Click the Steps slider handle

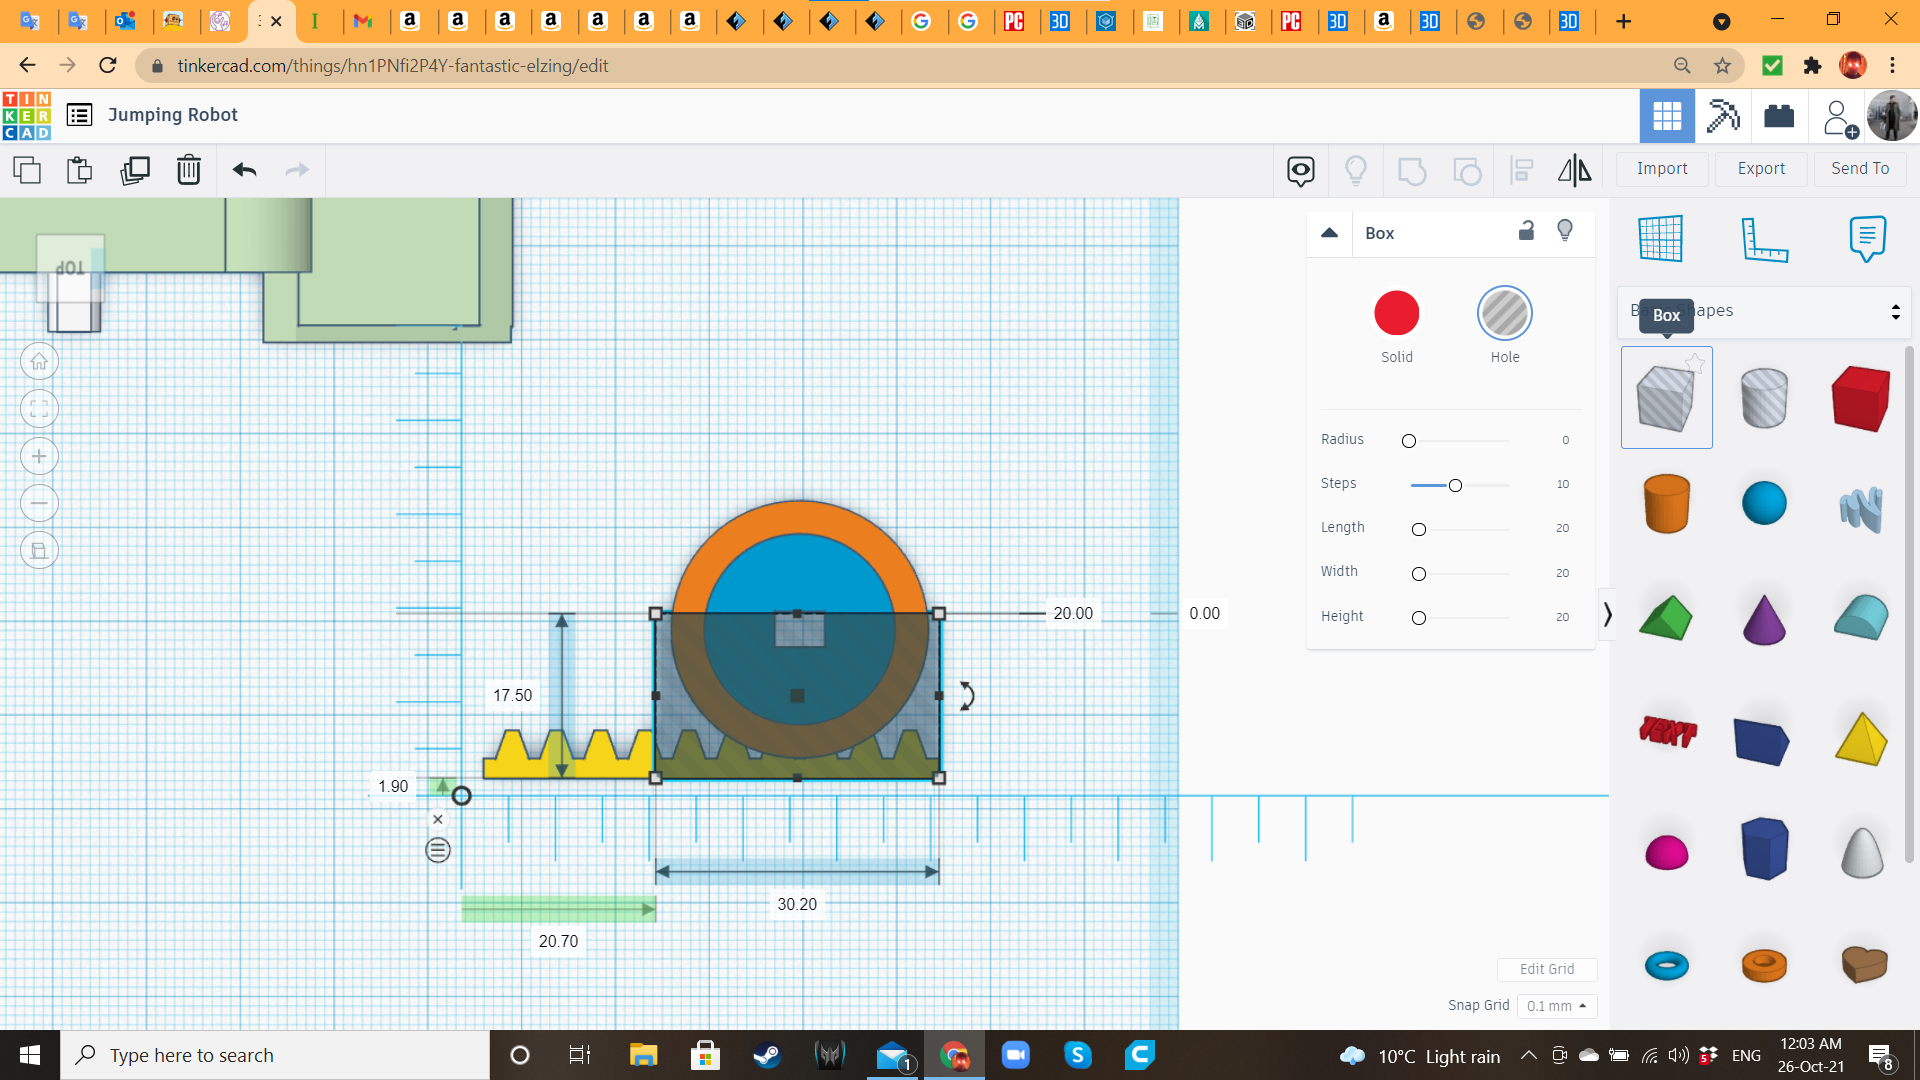point(1455,485)
